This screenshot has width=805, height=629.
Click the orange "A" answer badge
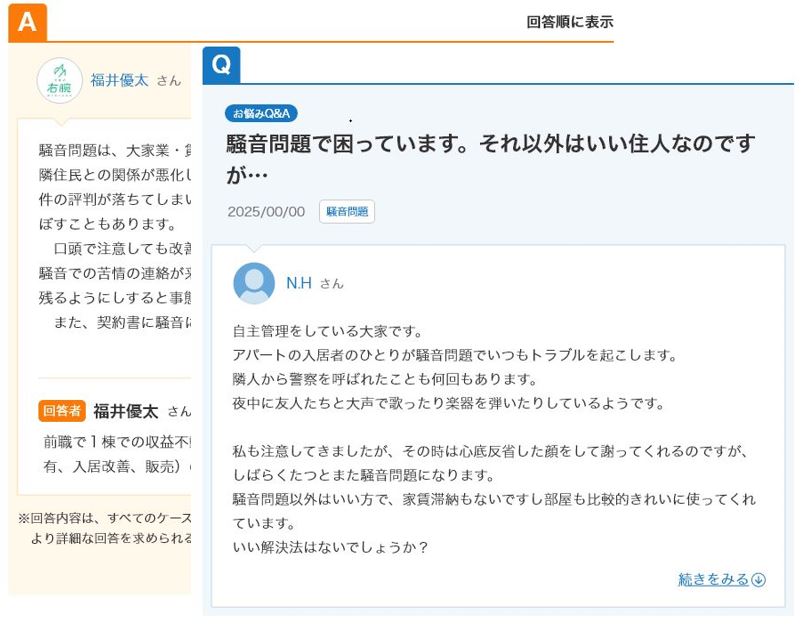click(x=27, y=22)
